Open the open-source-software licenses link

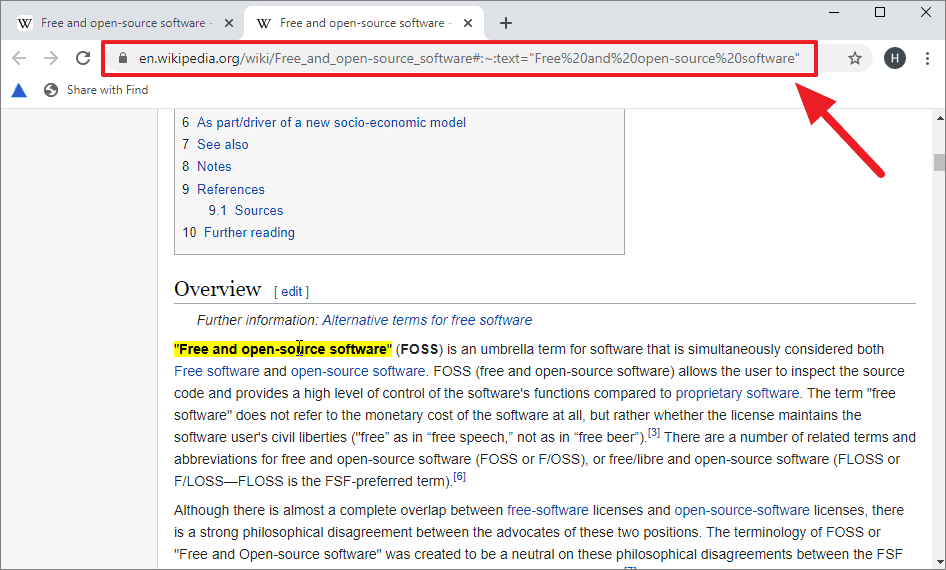(x=742, y=510)
